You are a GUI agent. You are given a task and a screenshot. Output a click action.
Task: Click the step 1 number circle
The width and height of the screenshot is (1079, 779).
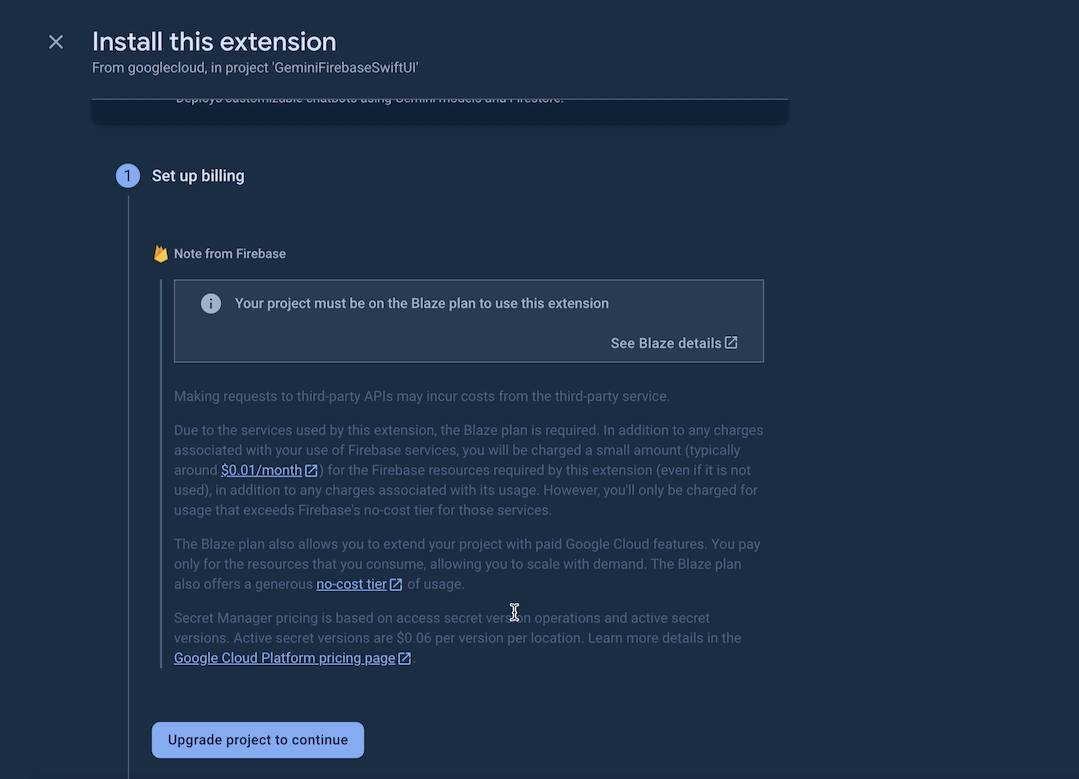[x=128, y=176]
